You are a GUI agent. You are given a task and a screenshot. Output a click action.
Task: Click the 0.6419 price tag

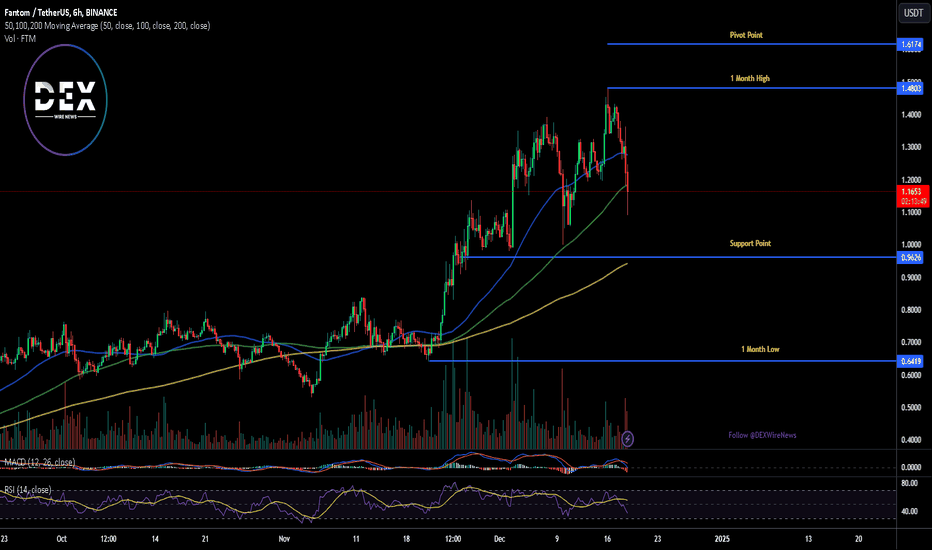(911, 361)
